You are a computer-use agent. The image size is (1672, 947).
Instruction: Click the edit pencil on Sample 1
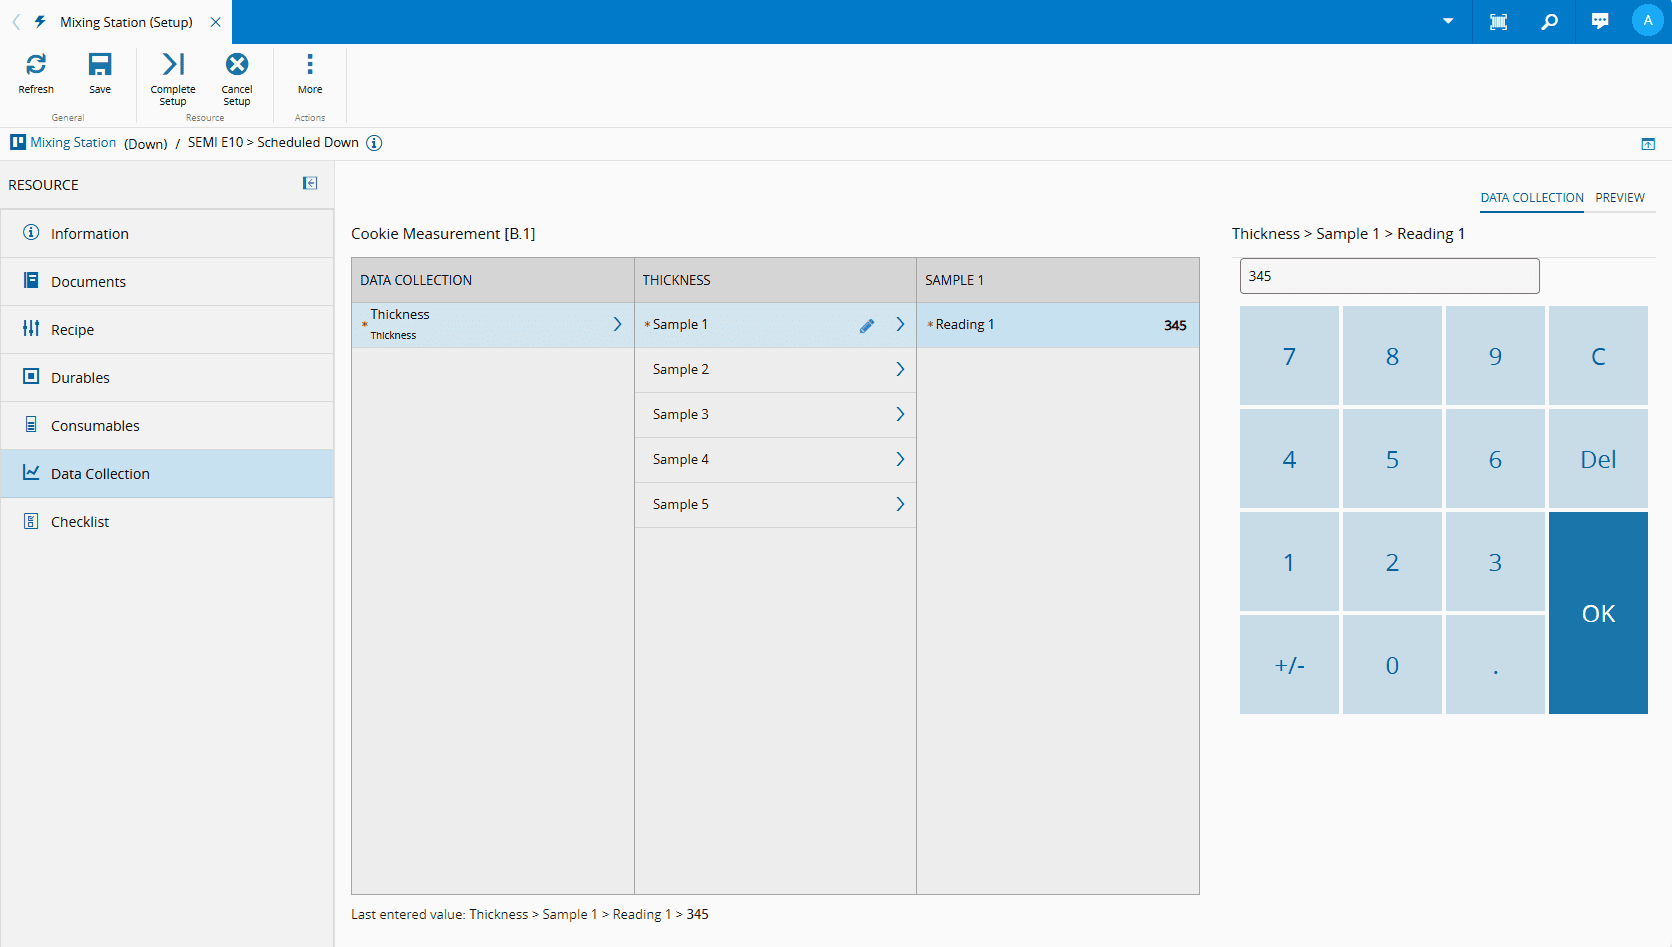867,326
